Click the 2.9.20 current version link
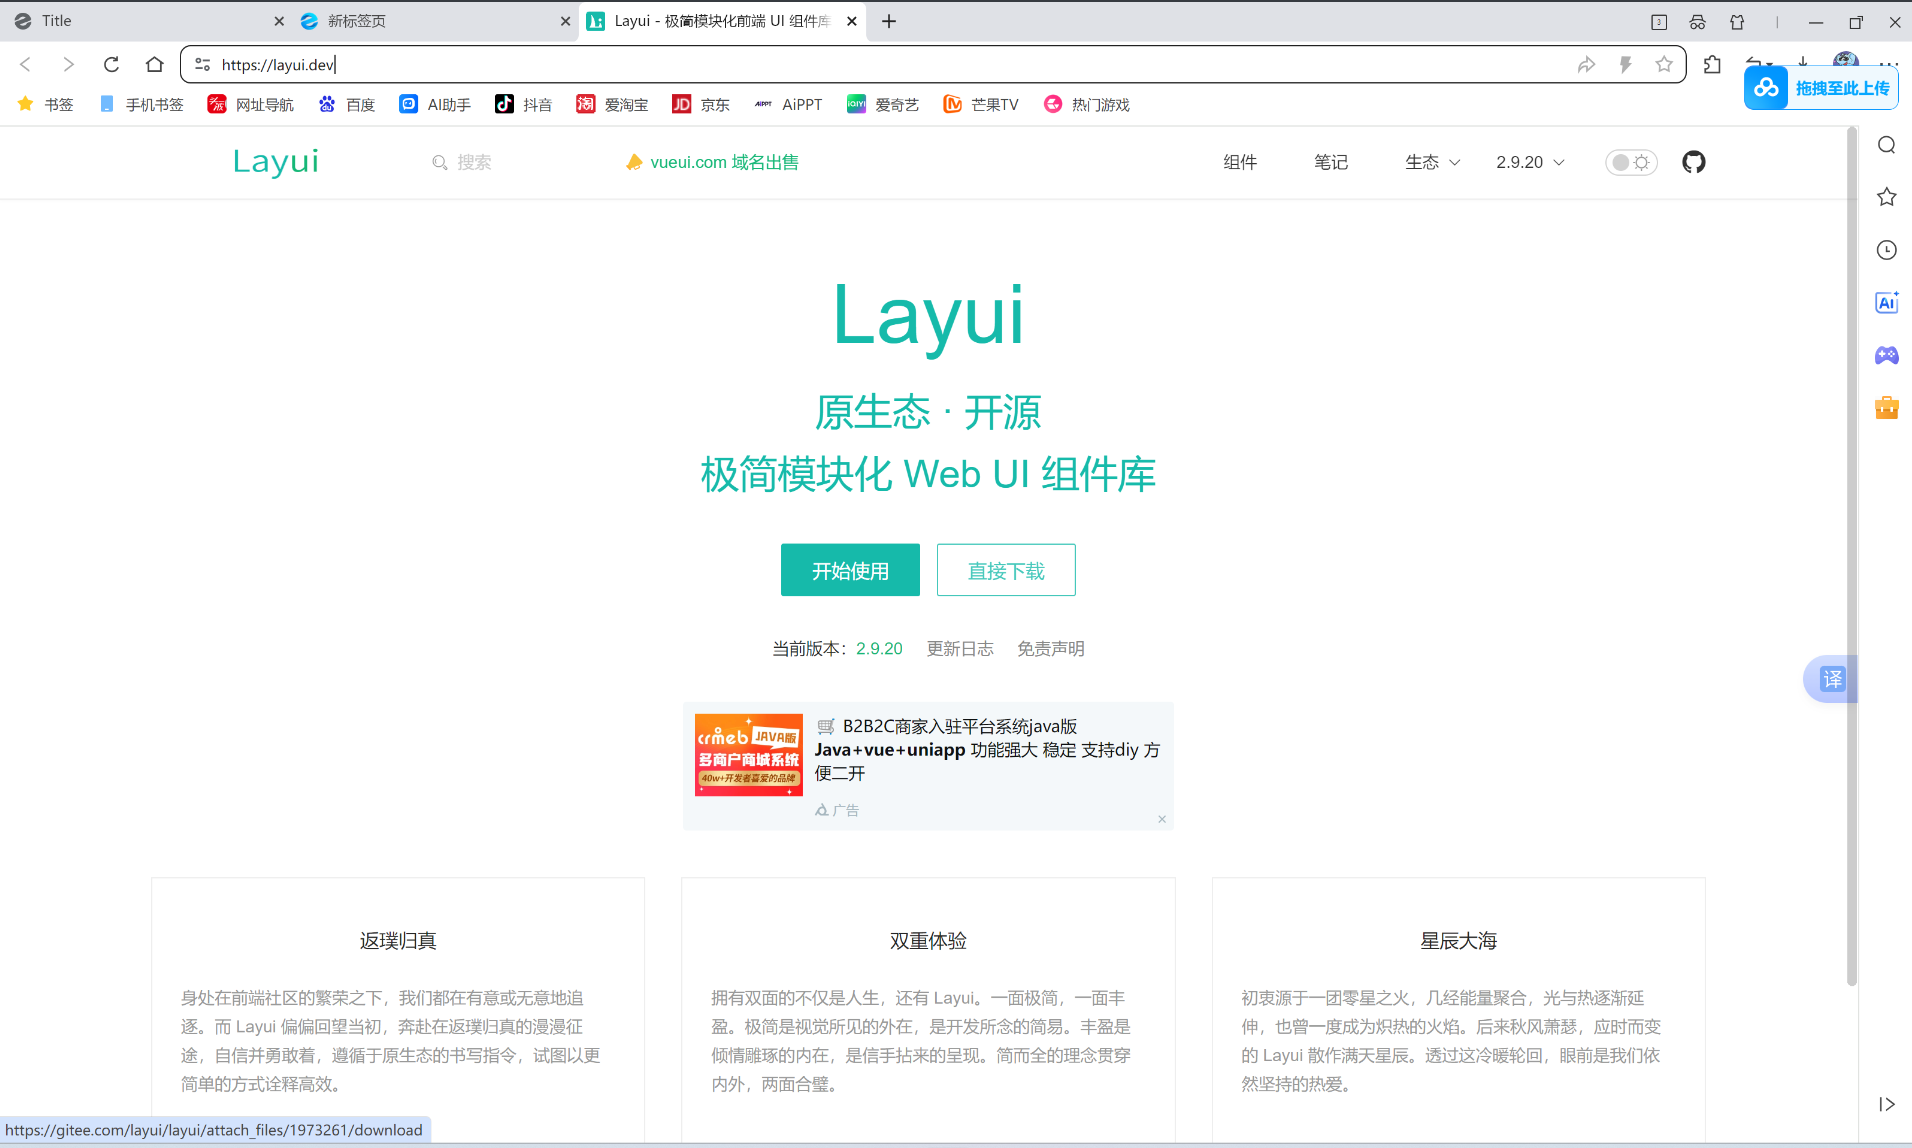The image size is (1912, 1148). [x=879, y=649]
